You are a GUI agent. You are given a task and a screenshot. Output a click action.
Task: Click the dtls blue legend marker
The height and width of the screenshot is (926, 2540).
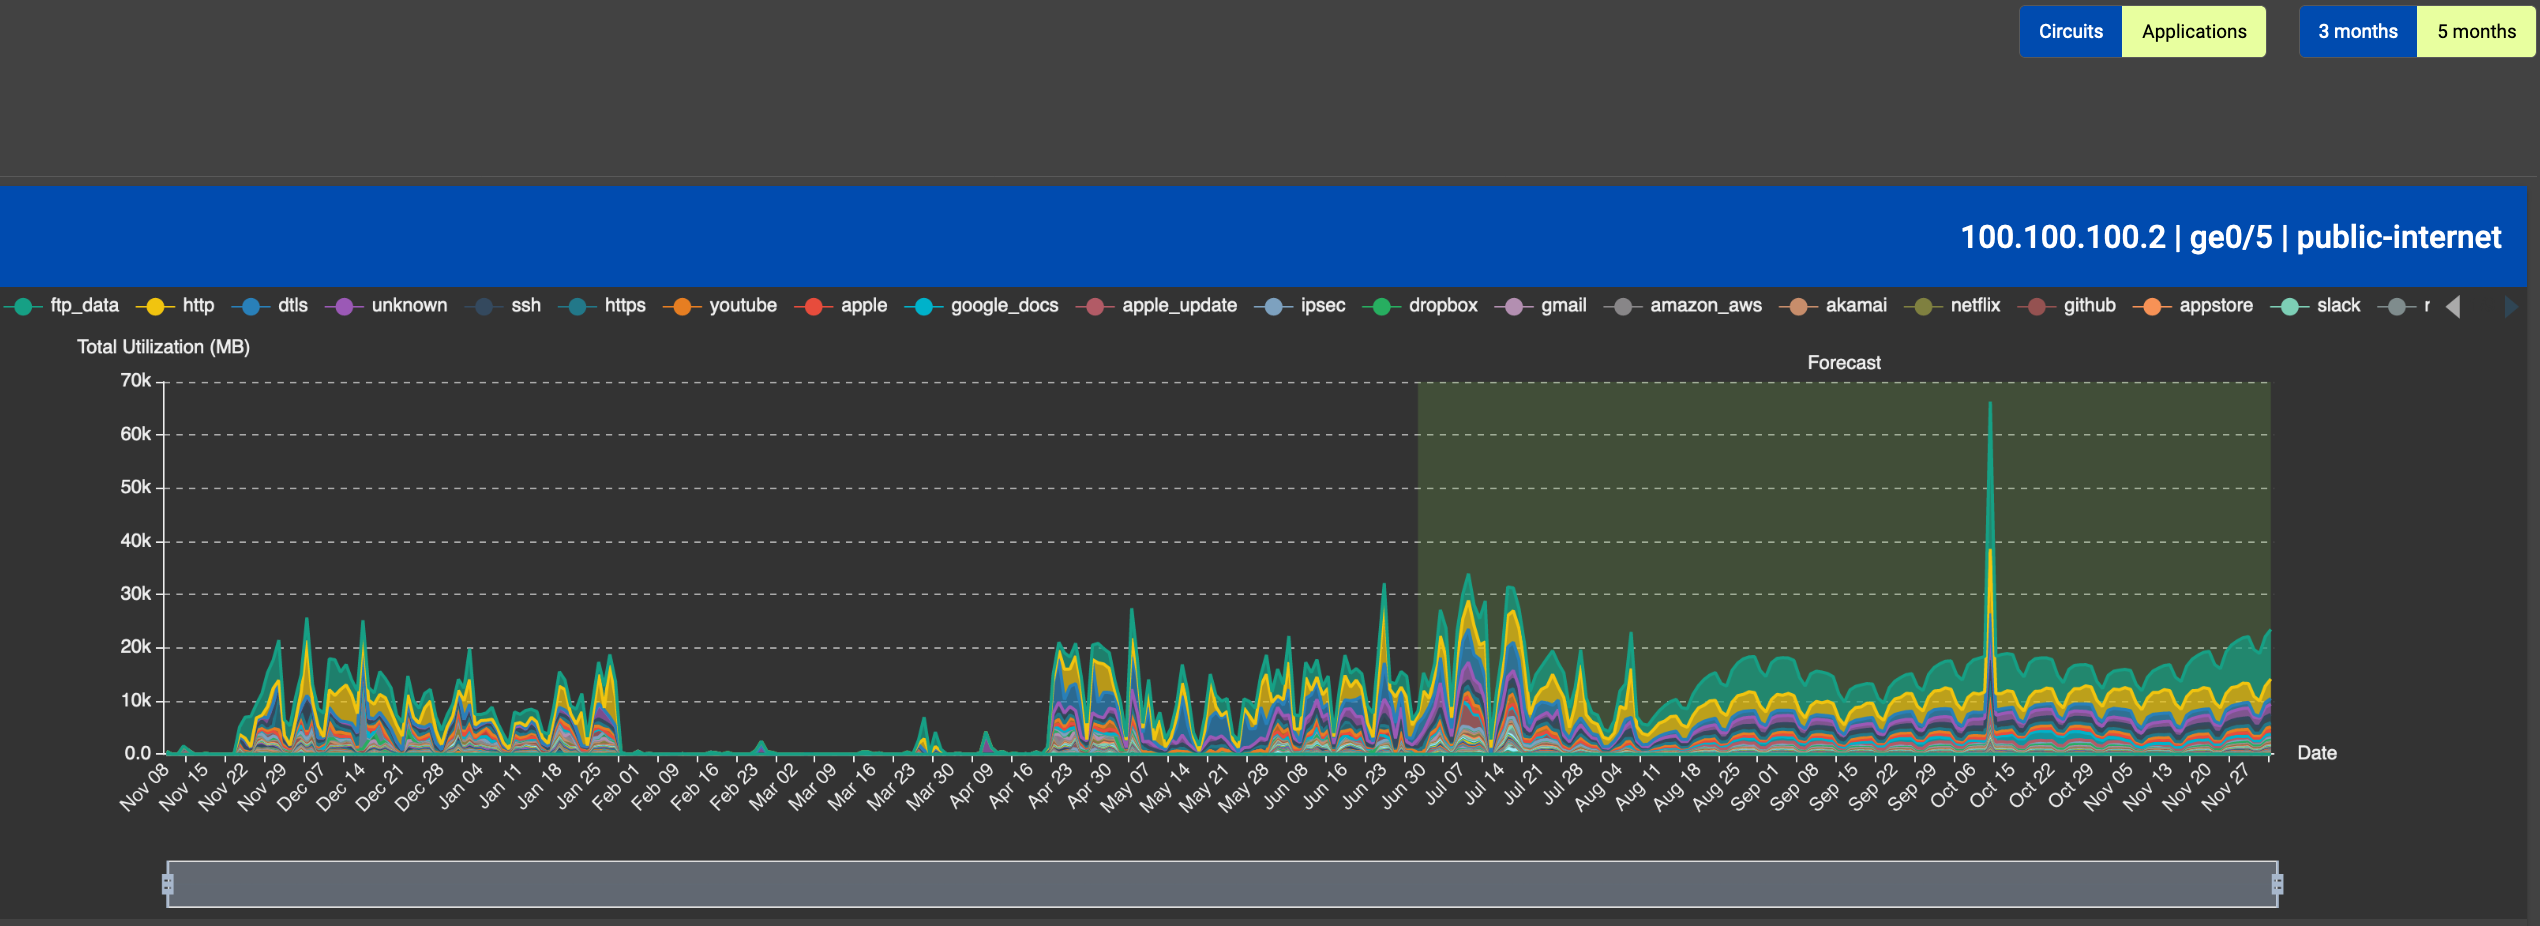(251, 306)
